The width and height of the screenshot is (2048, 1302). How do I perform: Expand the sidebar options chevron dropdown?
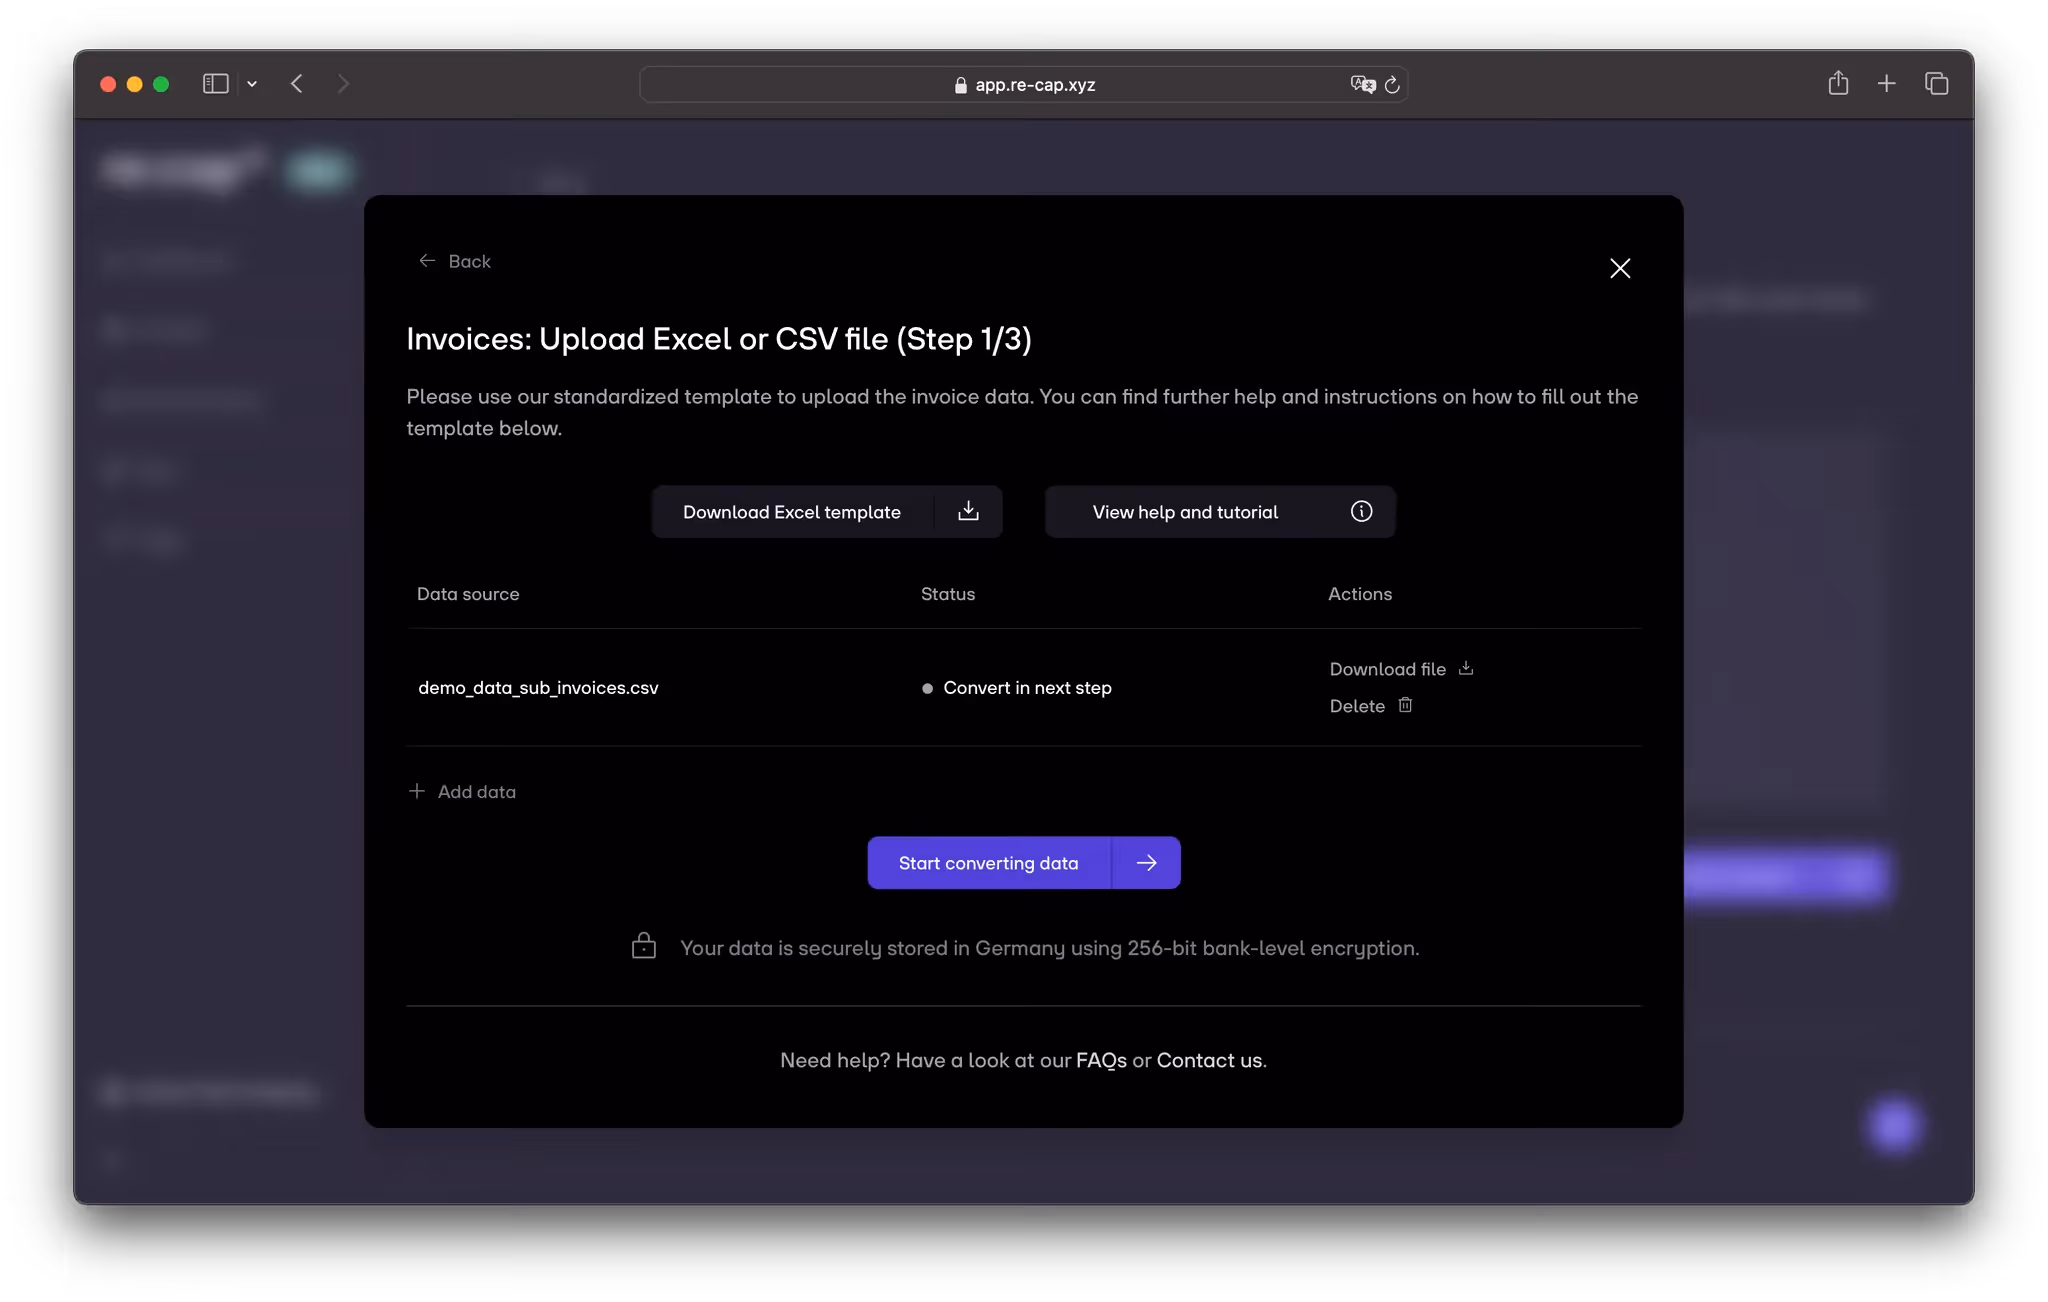[252, 84]
